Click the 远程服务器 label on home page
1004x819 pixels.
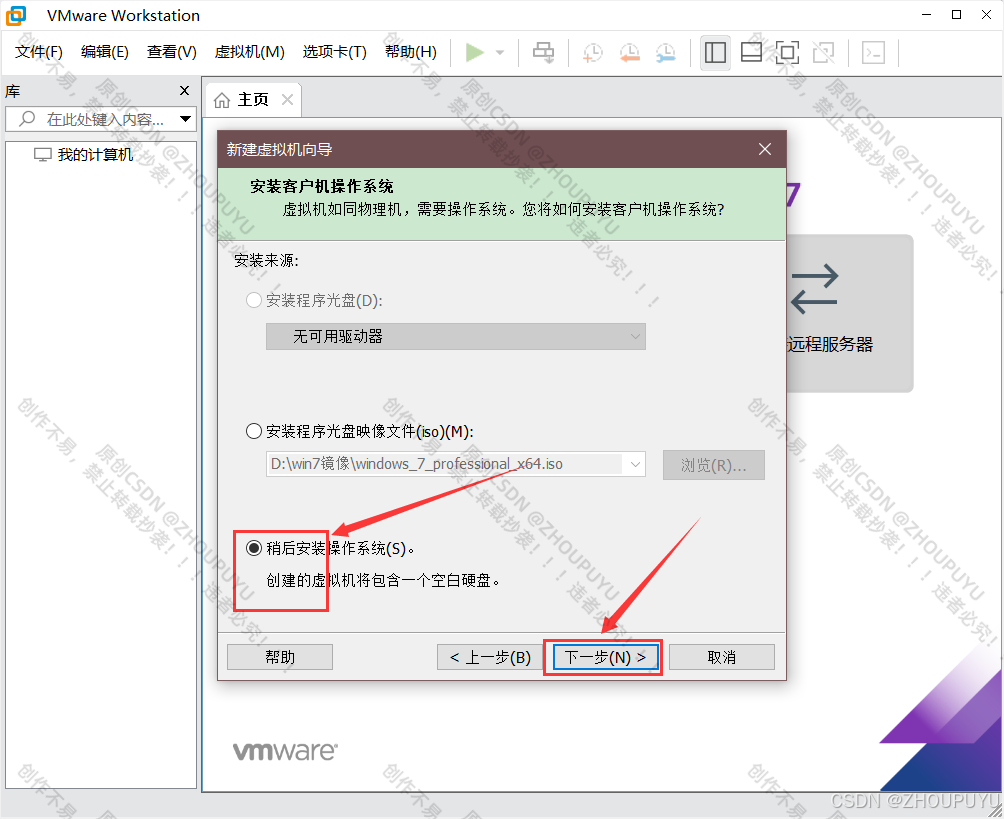[x=830, y=345]
